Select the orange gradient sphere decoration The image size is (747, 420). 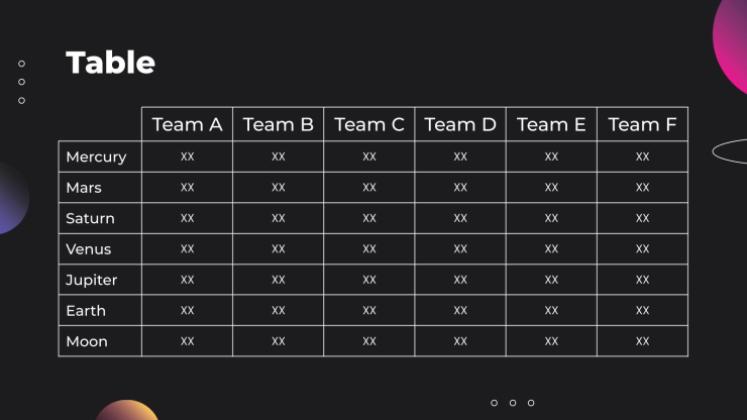click(127, 411)
